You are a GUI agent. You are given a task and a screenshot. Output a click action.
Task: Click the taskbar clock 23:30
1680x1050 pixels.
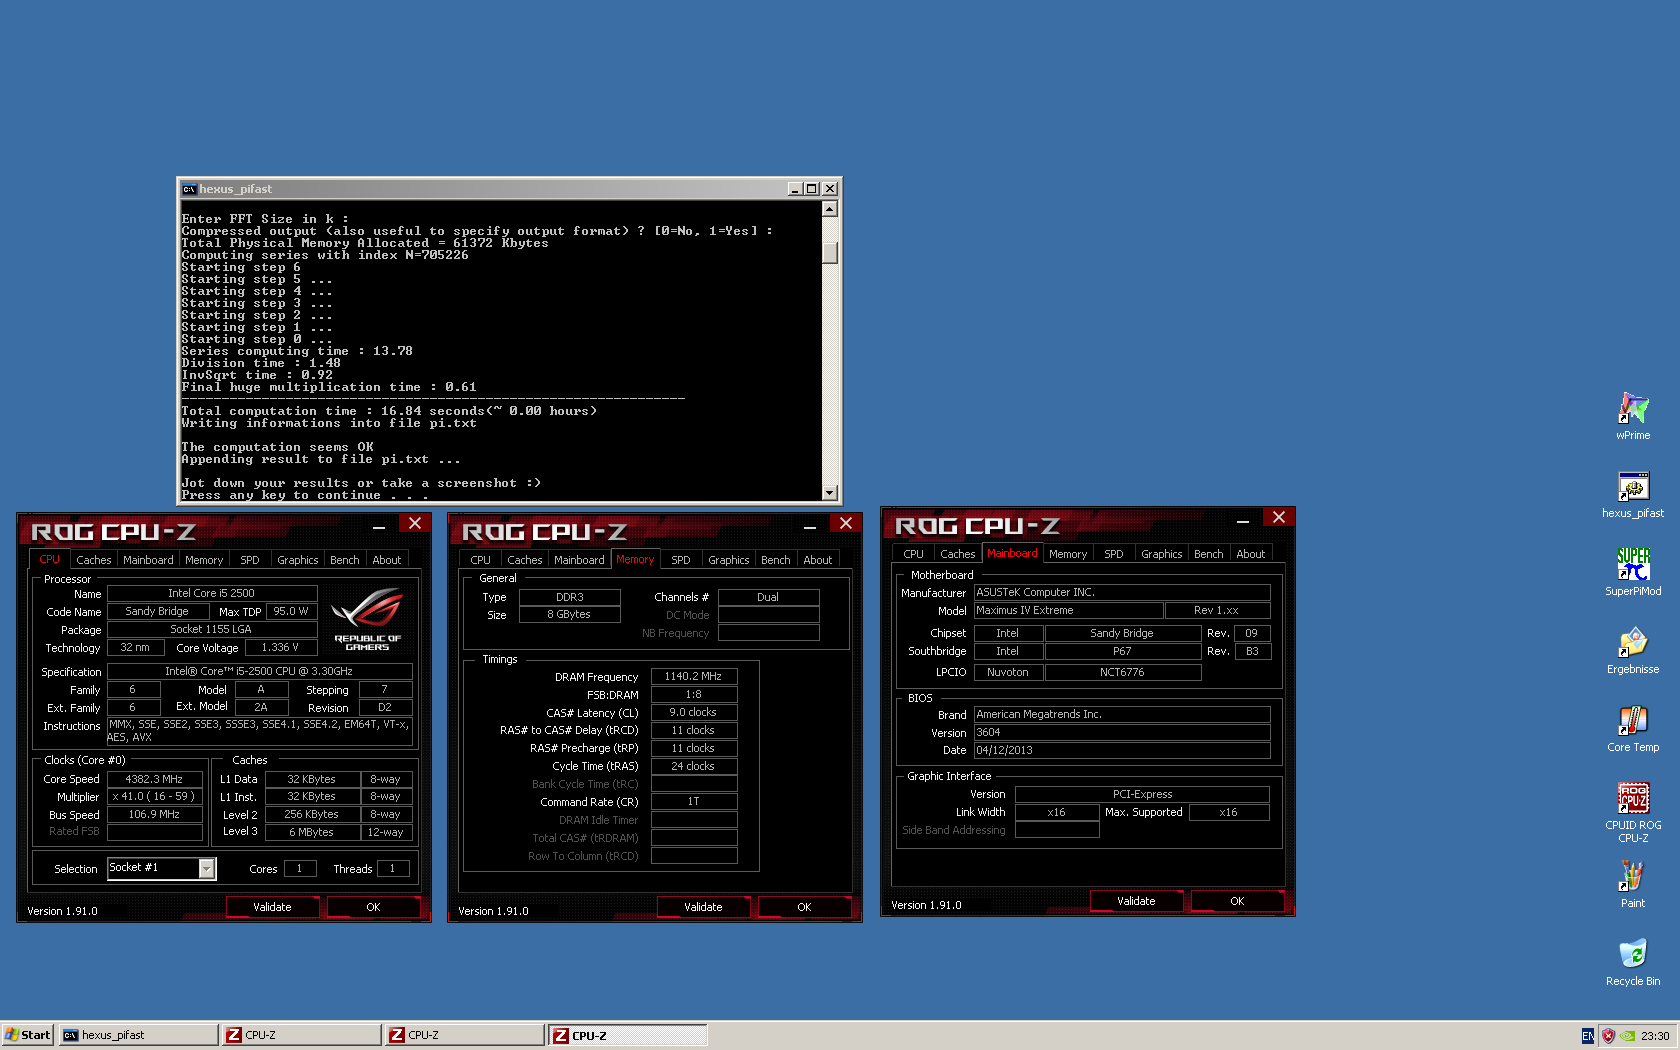1655,1036
